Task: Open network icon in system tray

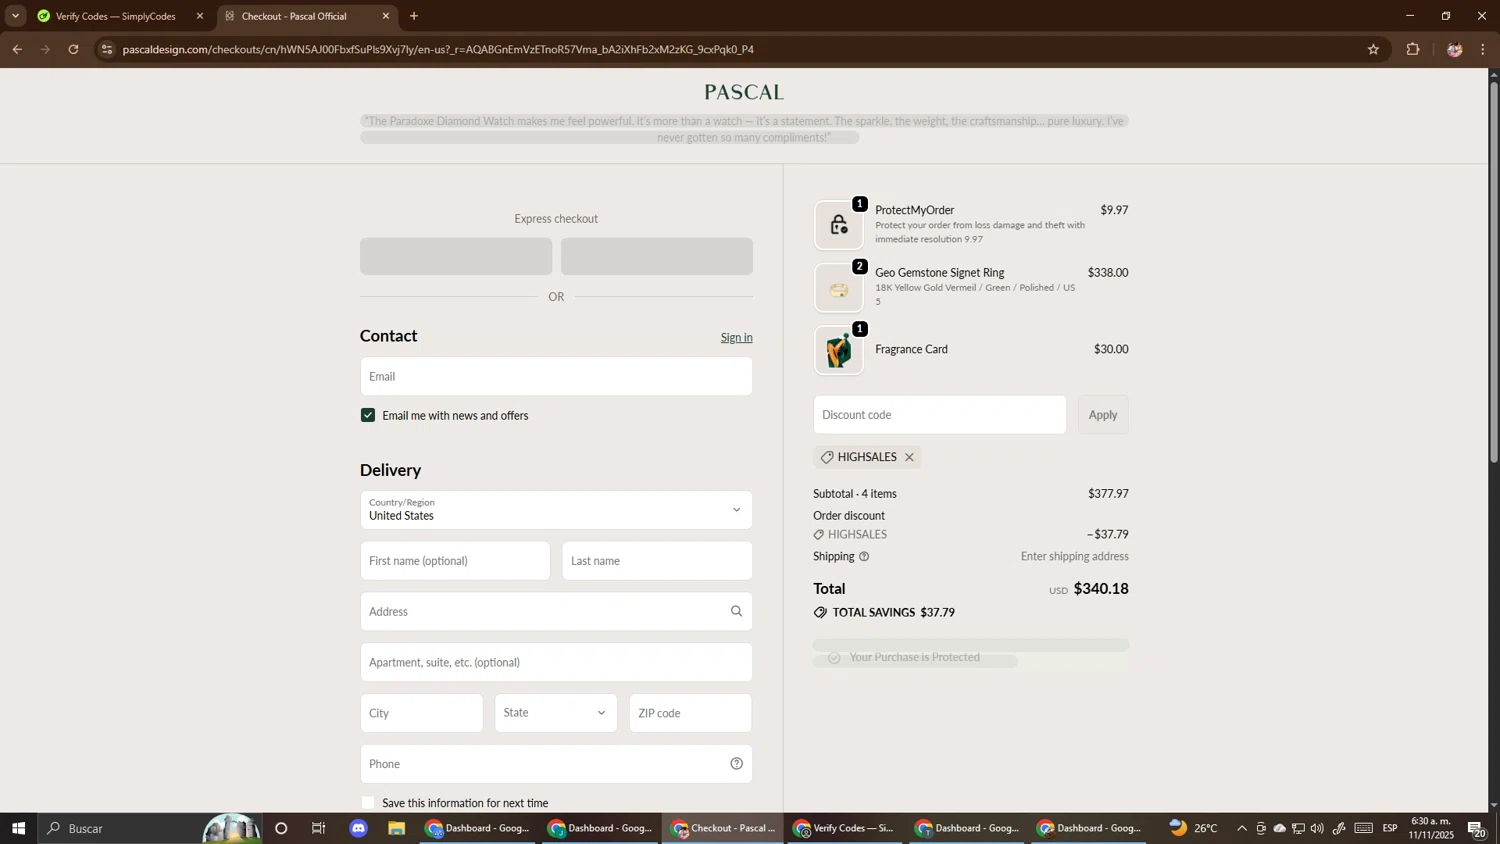Action: tap(1298, 828)
